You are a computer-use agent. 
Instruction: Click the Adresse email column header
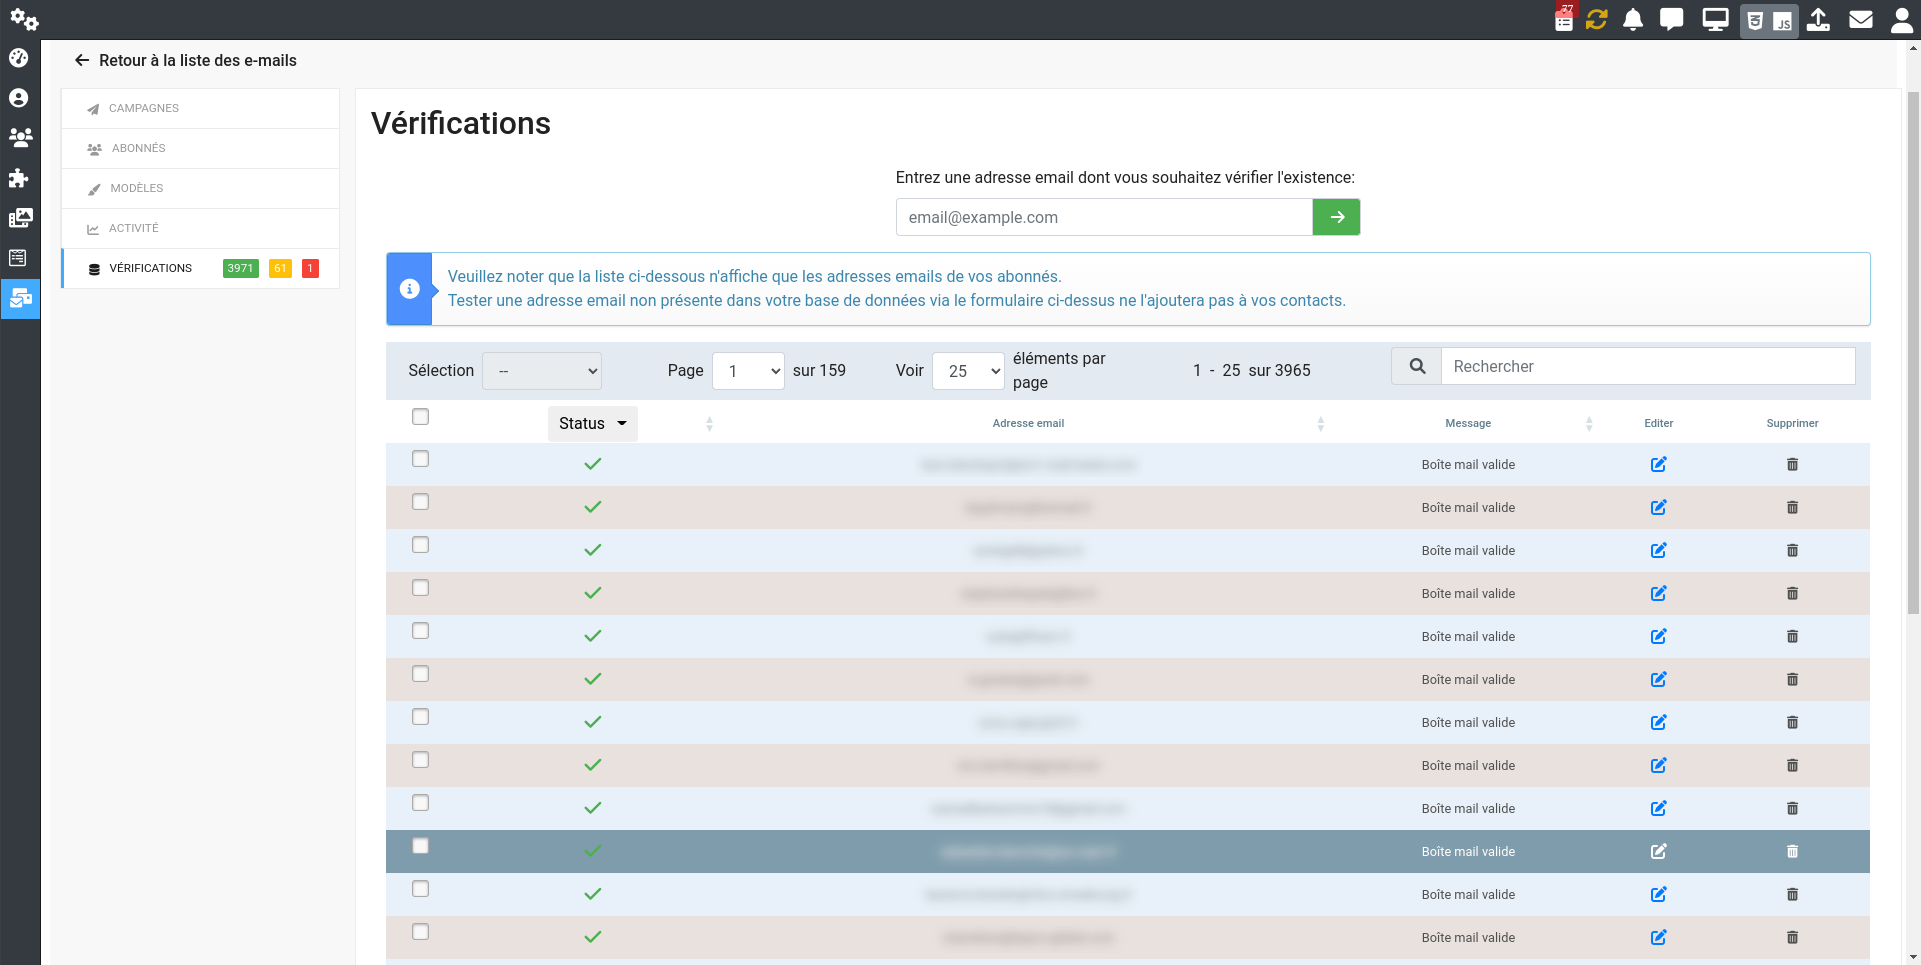[1028, 423]
